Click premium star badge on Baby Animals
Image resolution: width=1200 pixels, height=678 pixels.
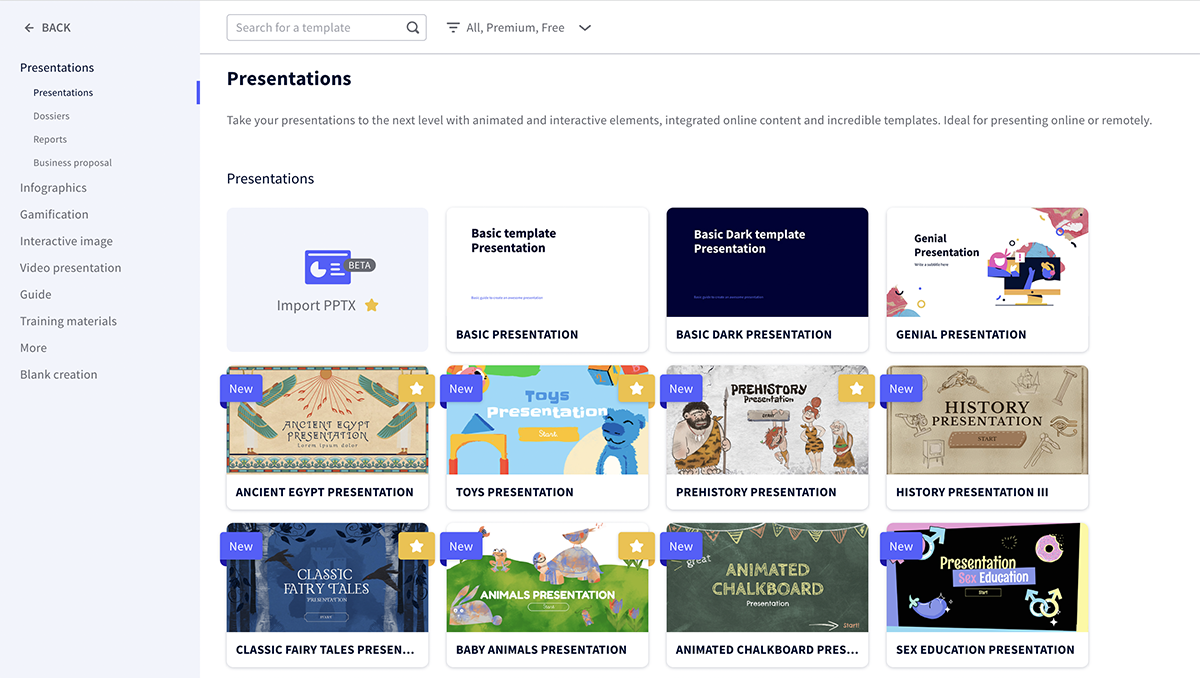point(636,546)
